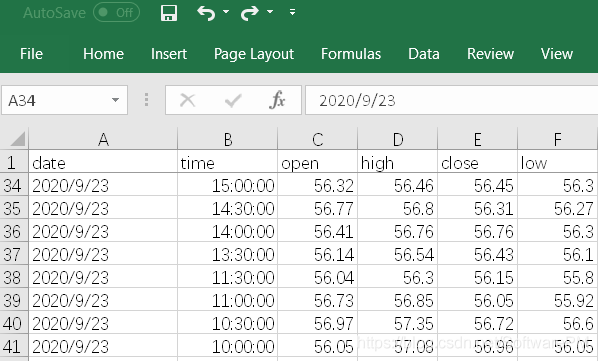The image size is (598, 361).
Task: Toggle the AutoSave switch
Action: [116, 13]
